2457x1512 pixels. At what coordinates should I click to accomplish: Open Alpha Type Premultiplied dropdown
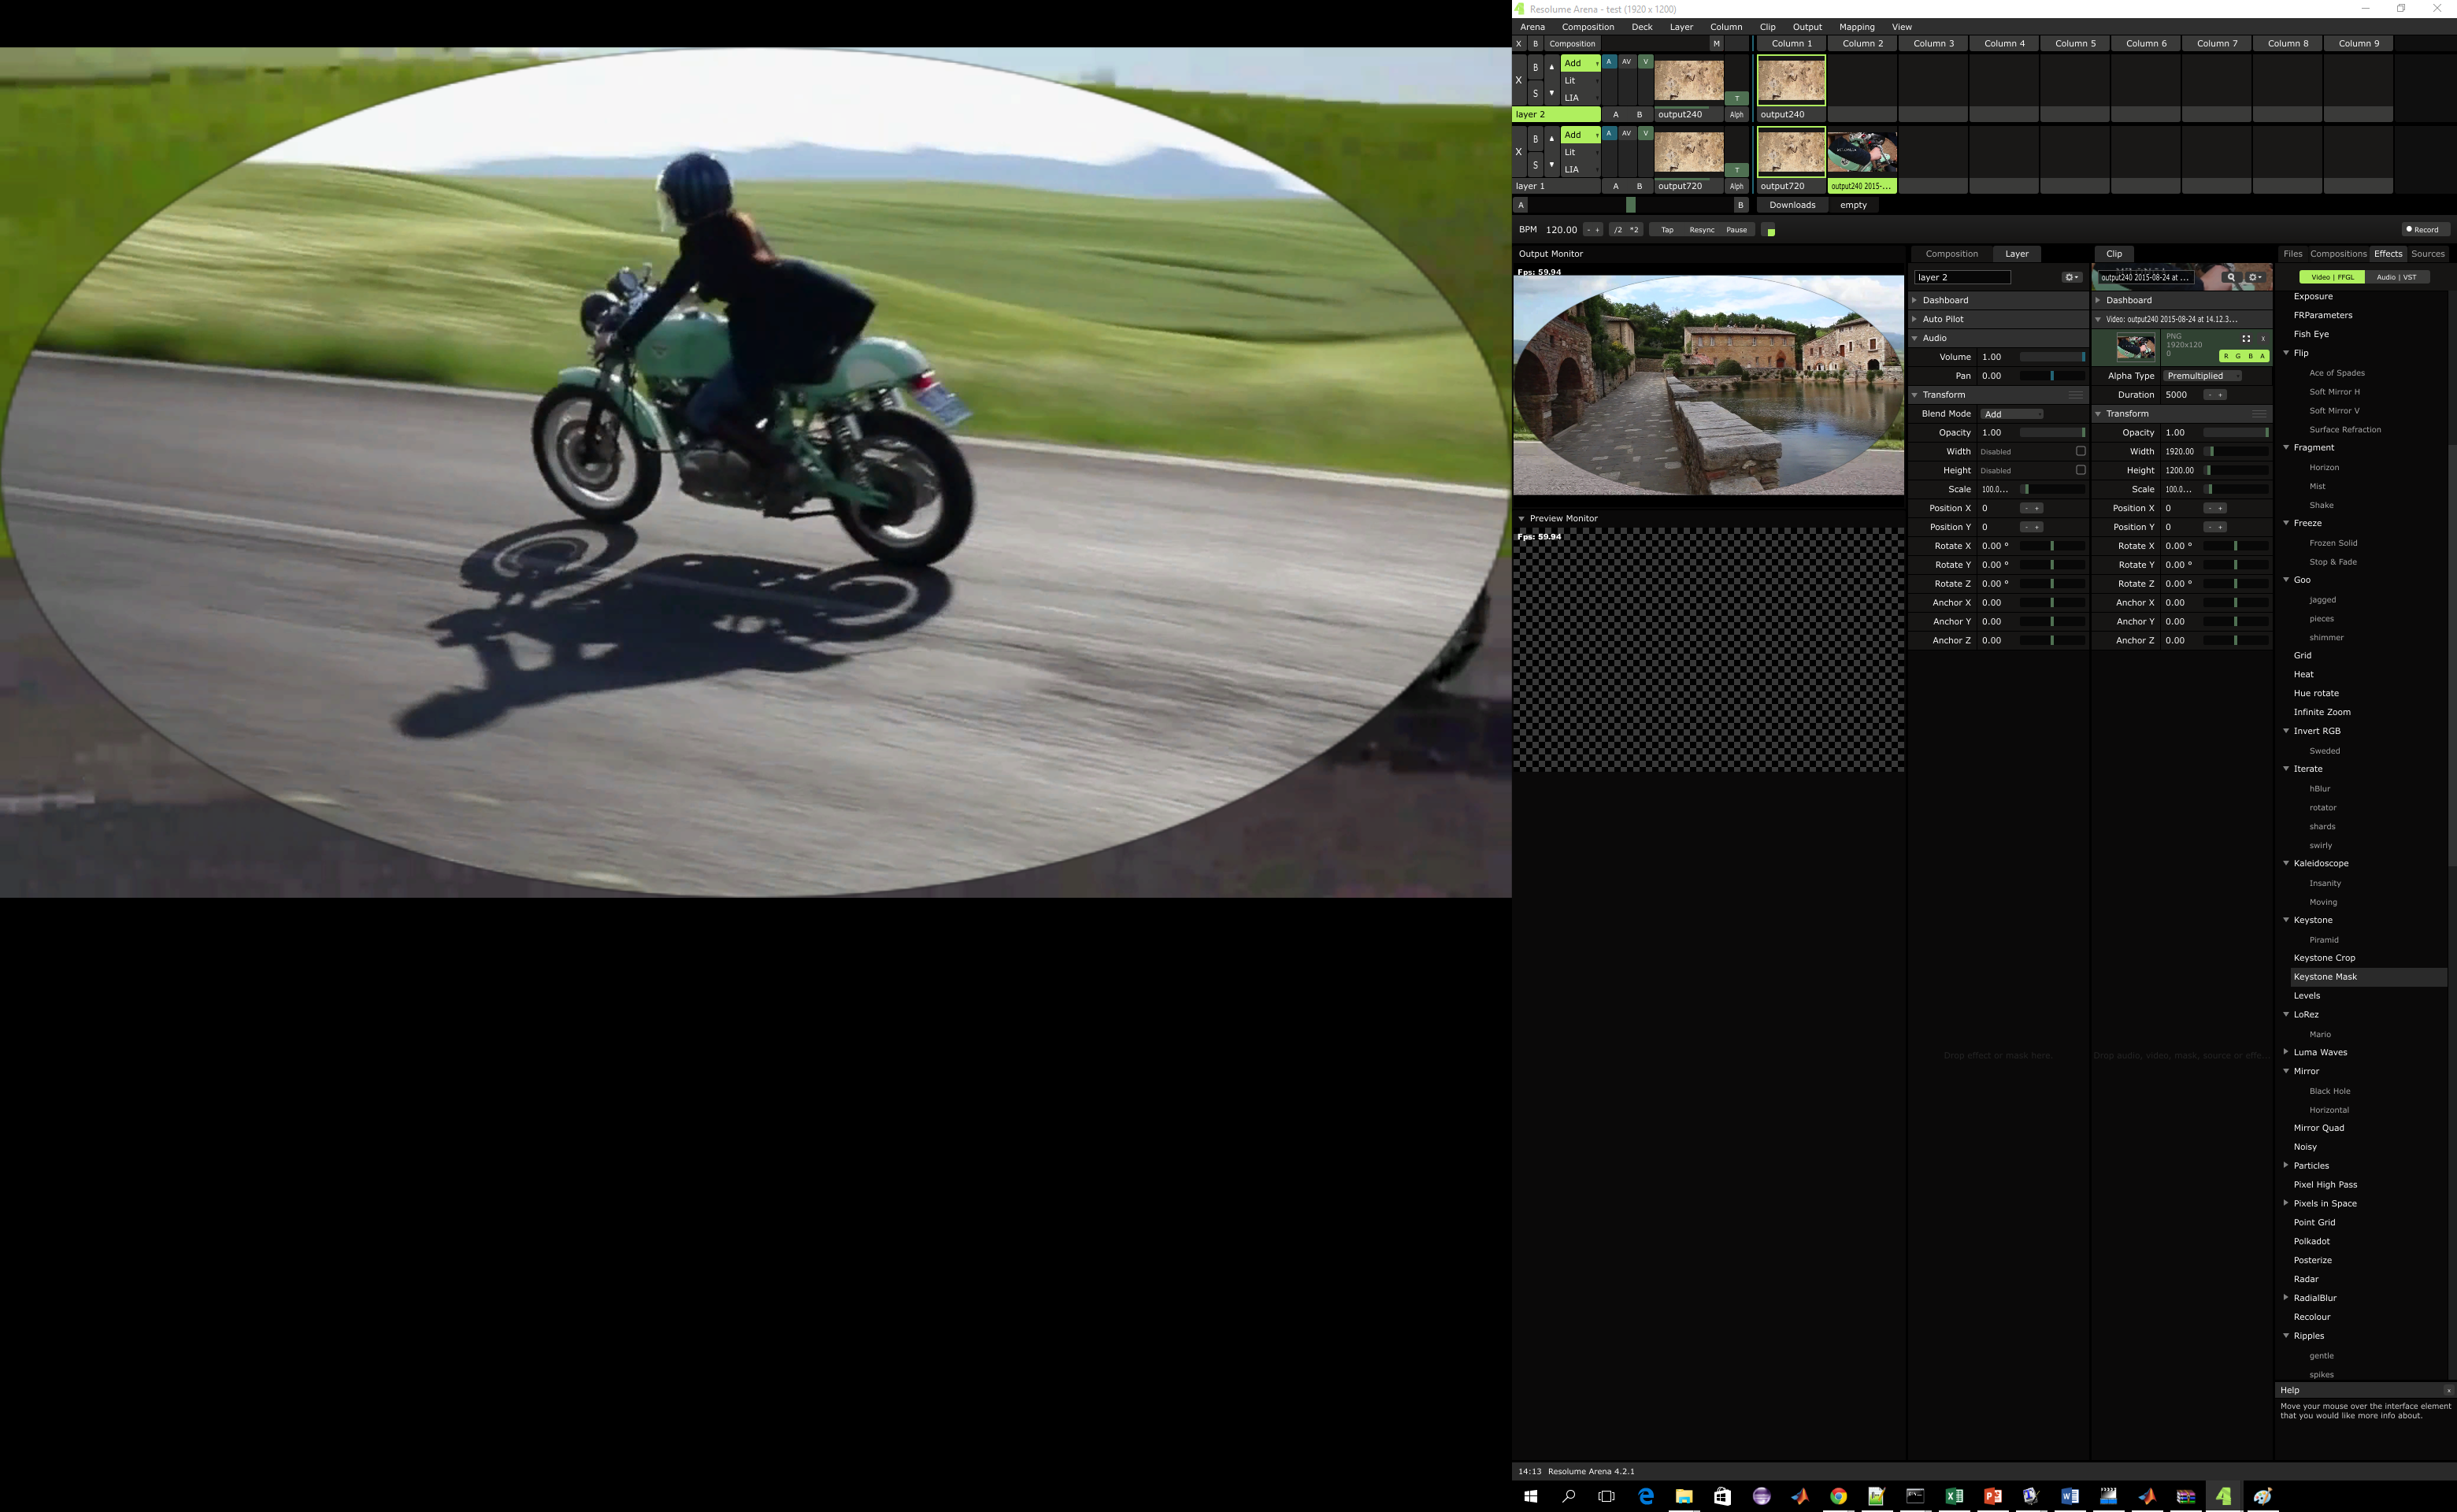2203,376
